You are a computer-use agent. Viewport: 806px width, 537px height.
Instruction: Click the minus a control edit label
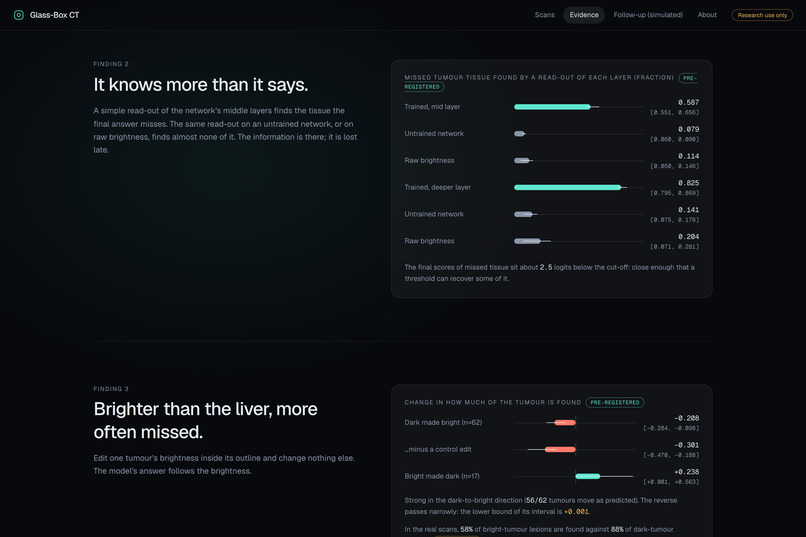pos(438,450)
